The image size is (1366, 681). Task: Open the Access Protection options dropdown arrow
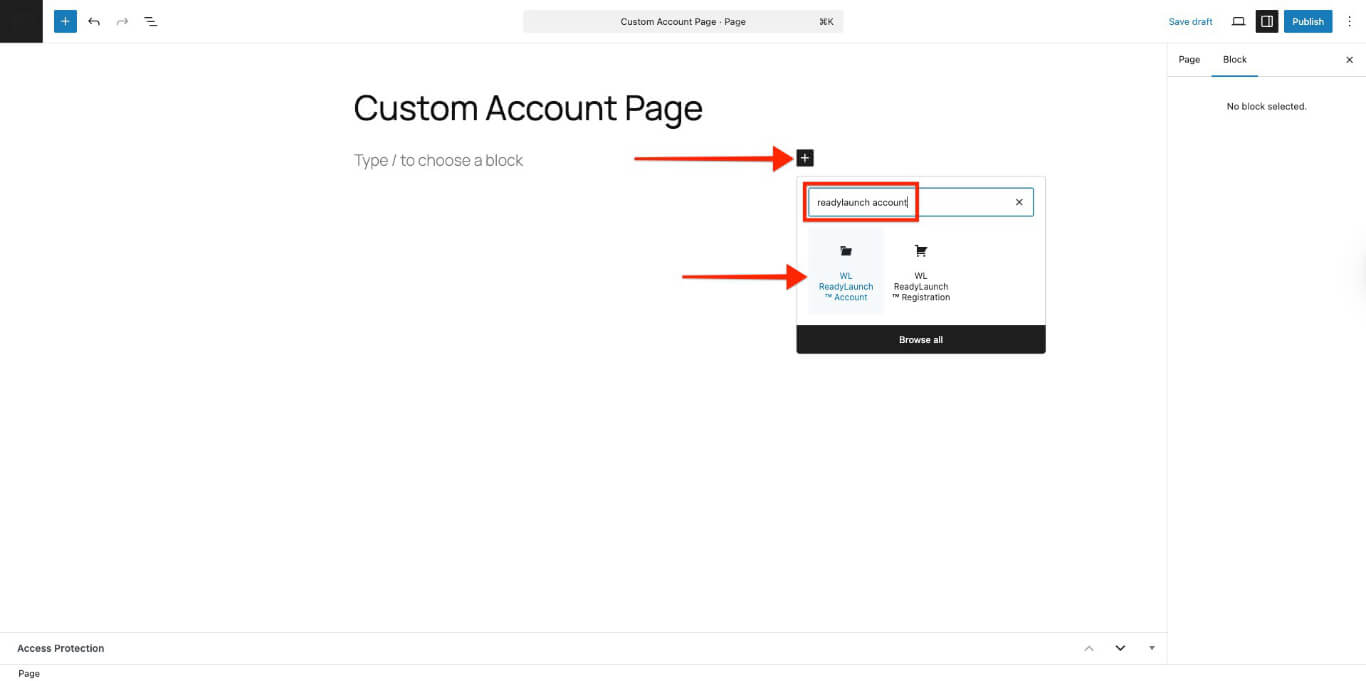tap(1151, 648)
